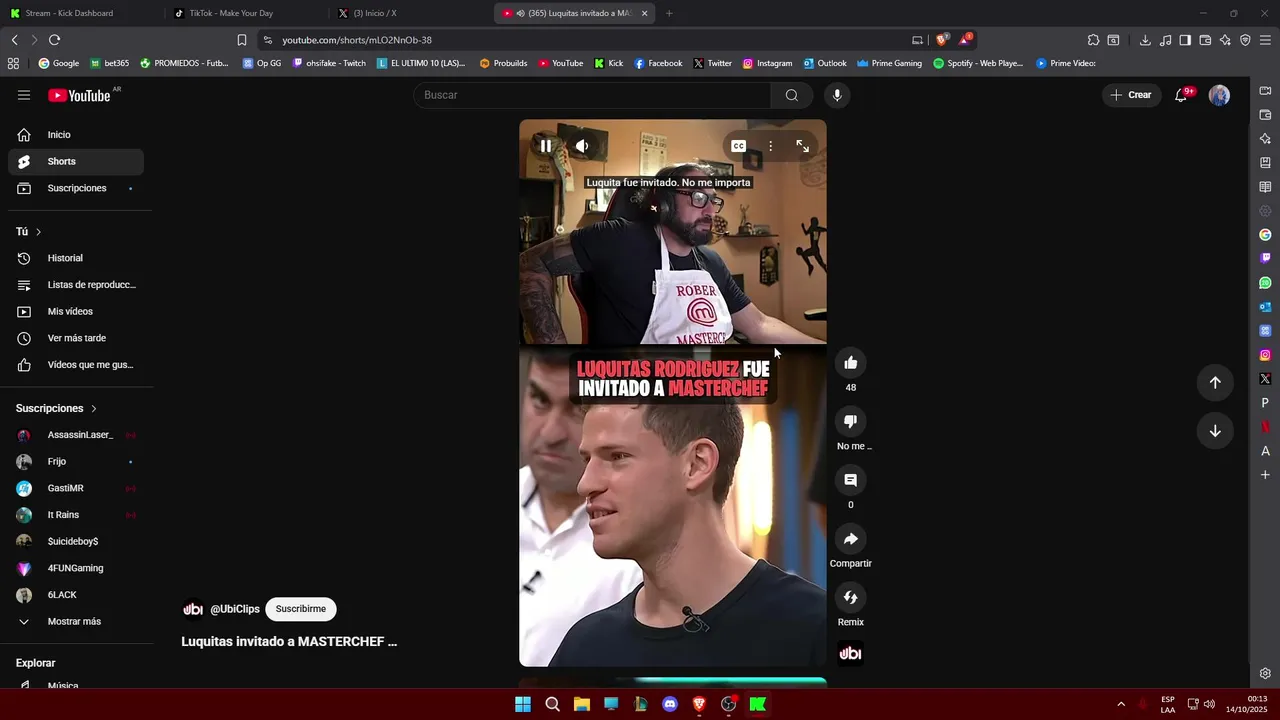Open Discord from taskbar
Viewport: 1280px width, 720px height.
[x=670, y=704]
